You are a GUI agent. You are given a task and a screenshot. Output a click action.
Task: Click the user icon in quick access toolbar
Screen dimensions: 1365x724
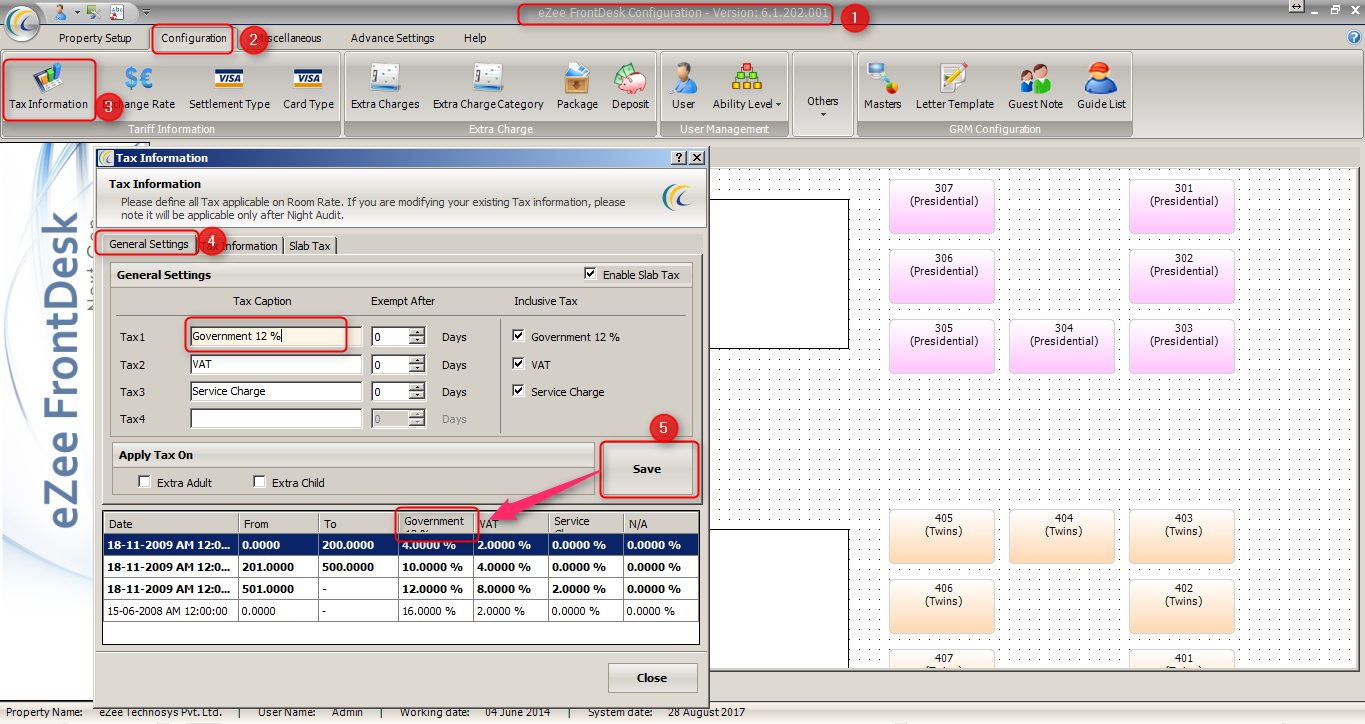point(60,11)
